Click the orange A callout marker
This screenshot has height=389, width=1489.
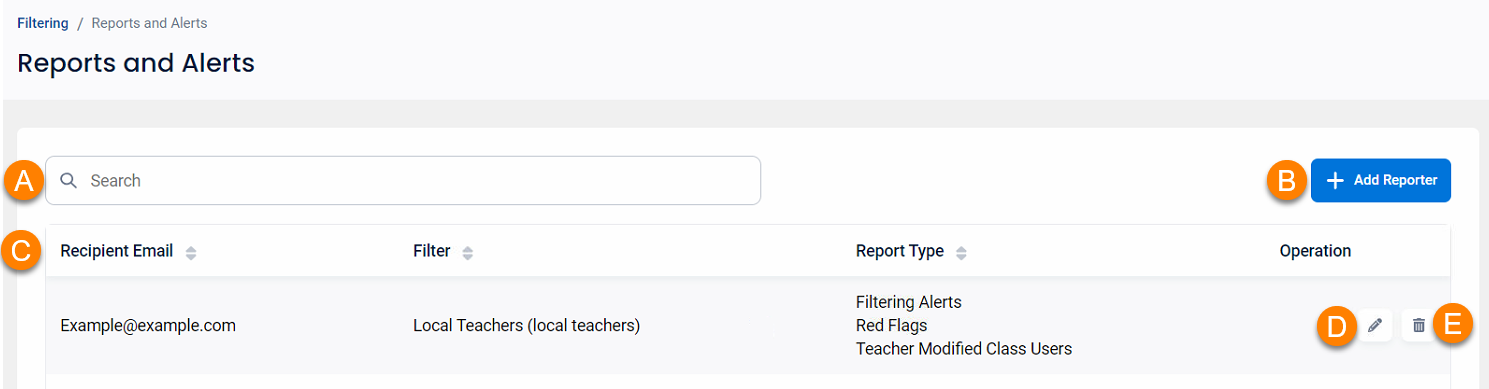pos(22,181)
